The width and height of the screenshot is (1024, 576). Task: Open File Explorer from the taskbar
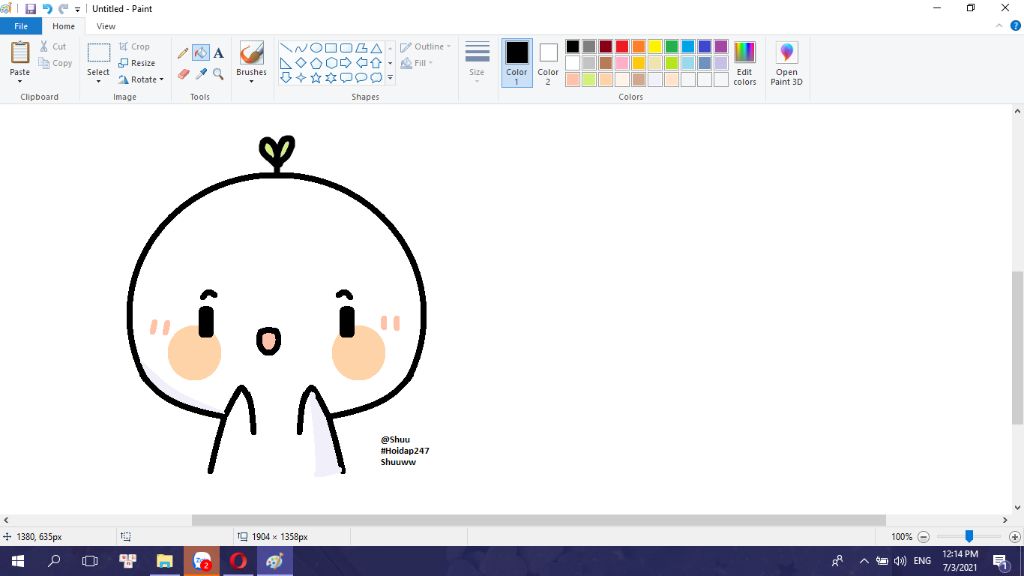165,561
